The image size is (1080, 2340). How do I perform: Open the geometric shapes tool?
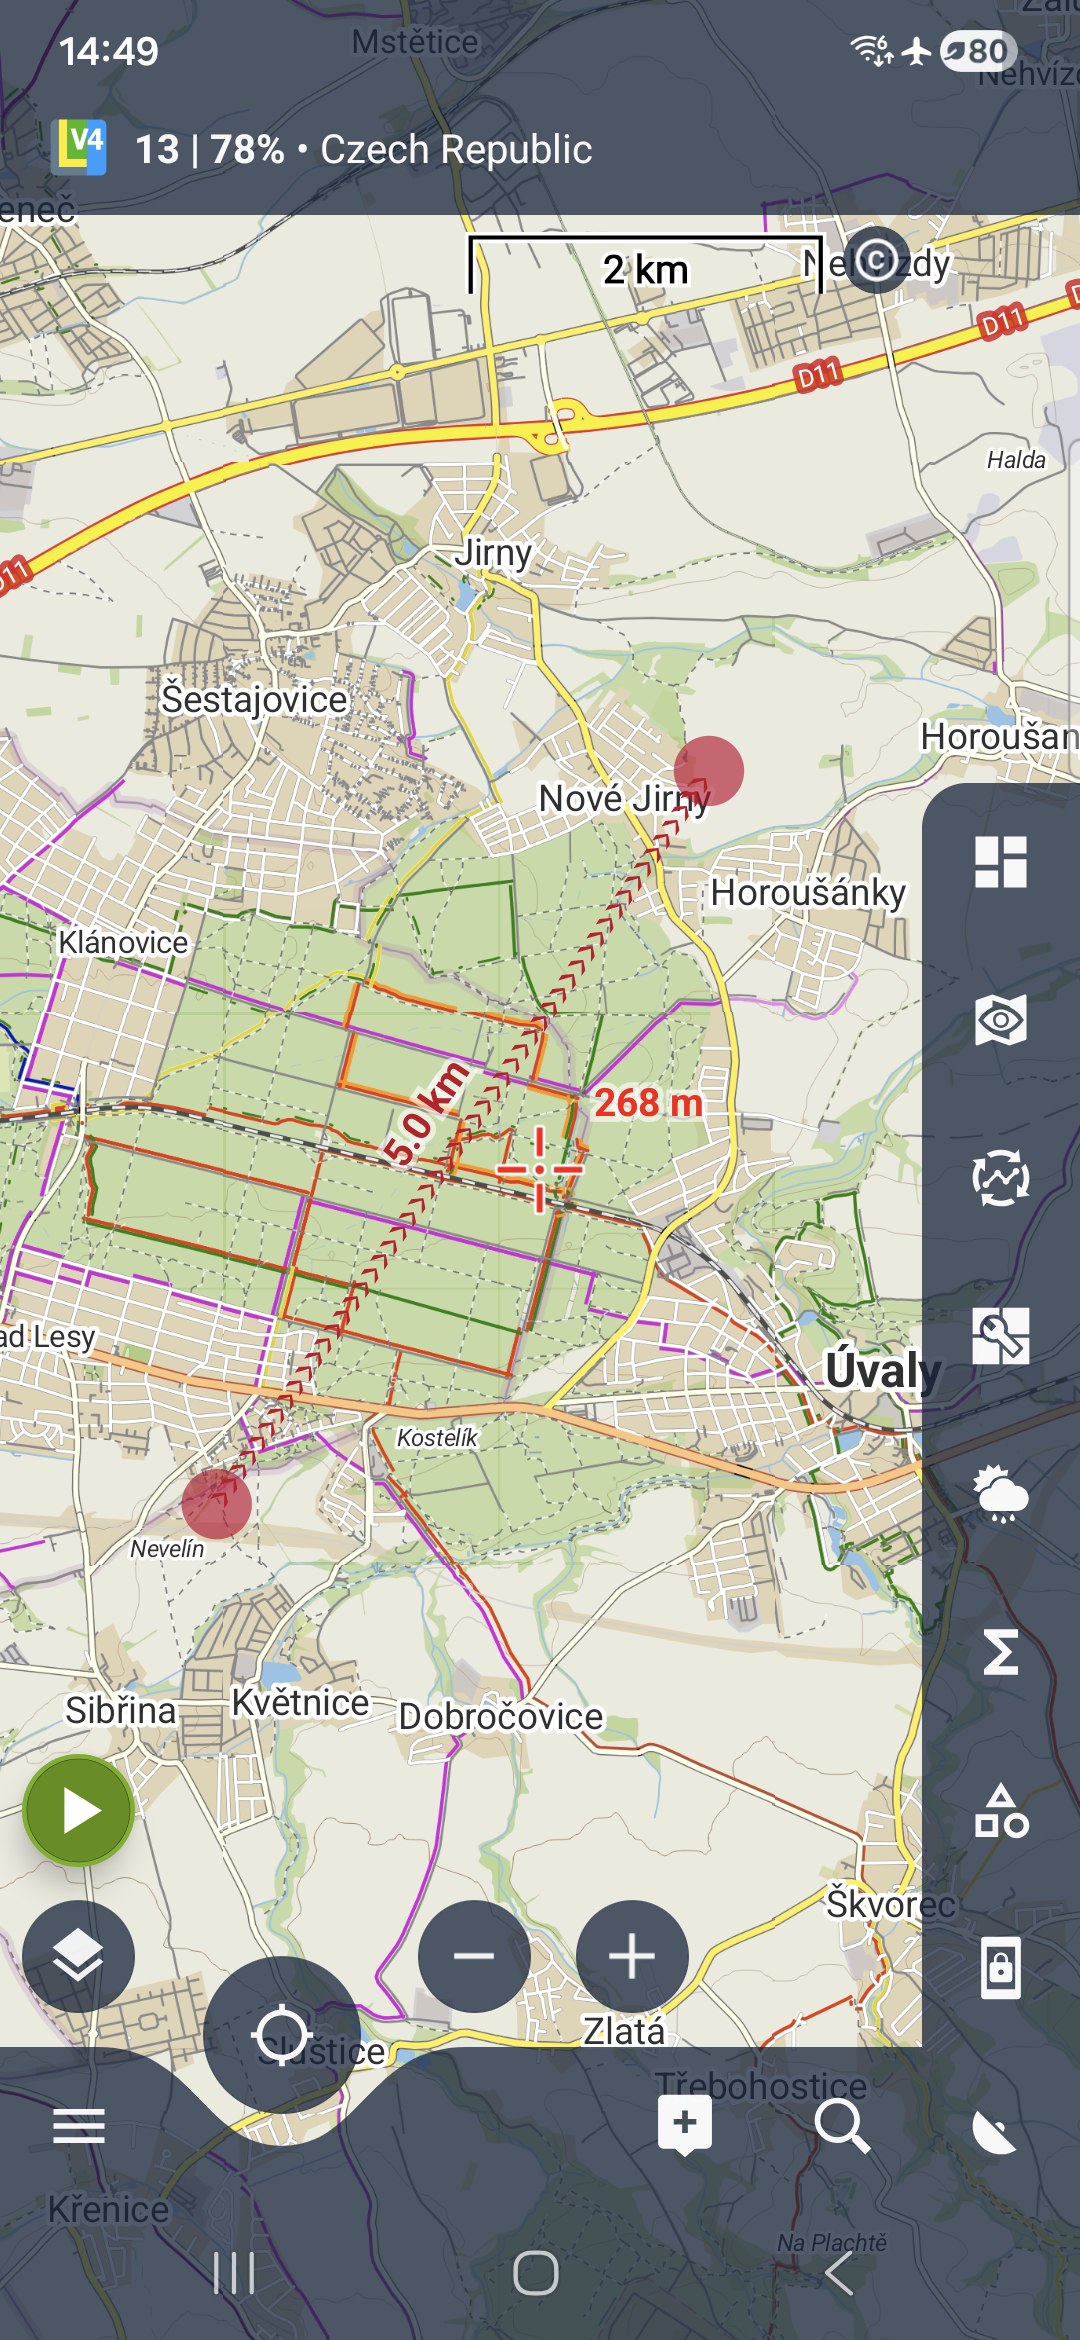[1001, 1811]
